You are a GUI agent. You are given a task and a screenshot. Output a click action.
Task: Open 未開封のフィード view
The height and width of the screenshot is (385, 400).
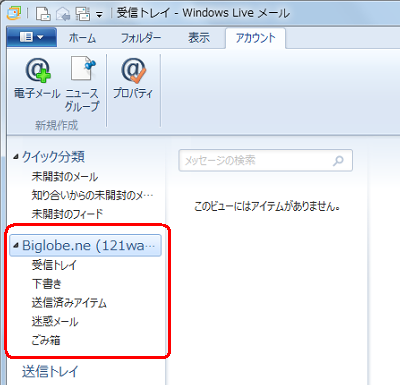pos(67,214)
